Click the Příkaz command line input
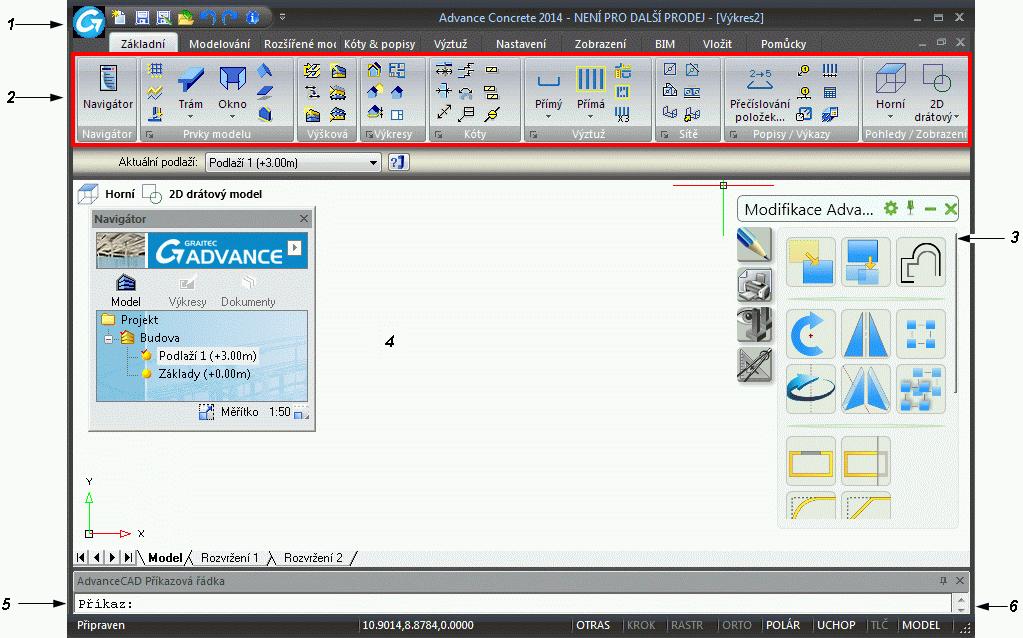Viewport: 1023px width, 638px height. point(513,603)
